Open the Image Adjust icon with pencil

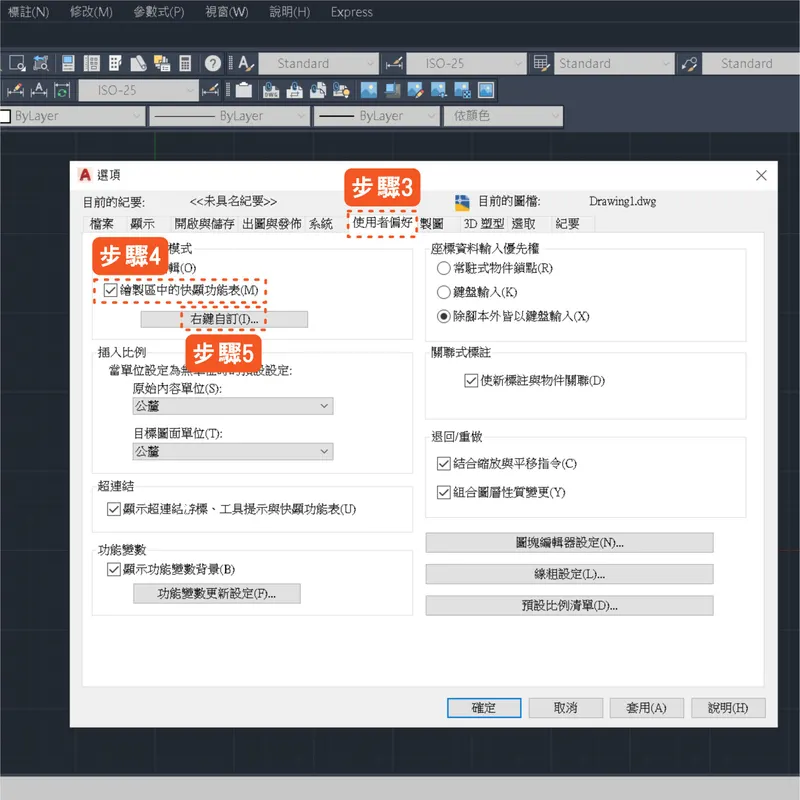416,90
